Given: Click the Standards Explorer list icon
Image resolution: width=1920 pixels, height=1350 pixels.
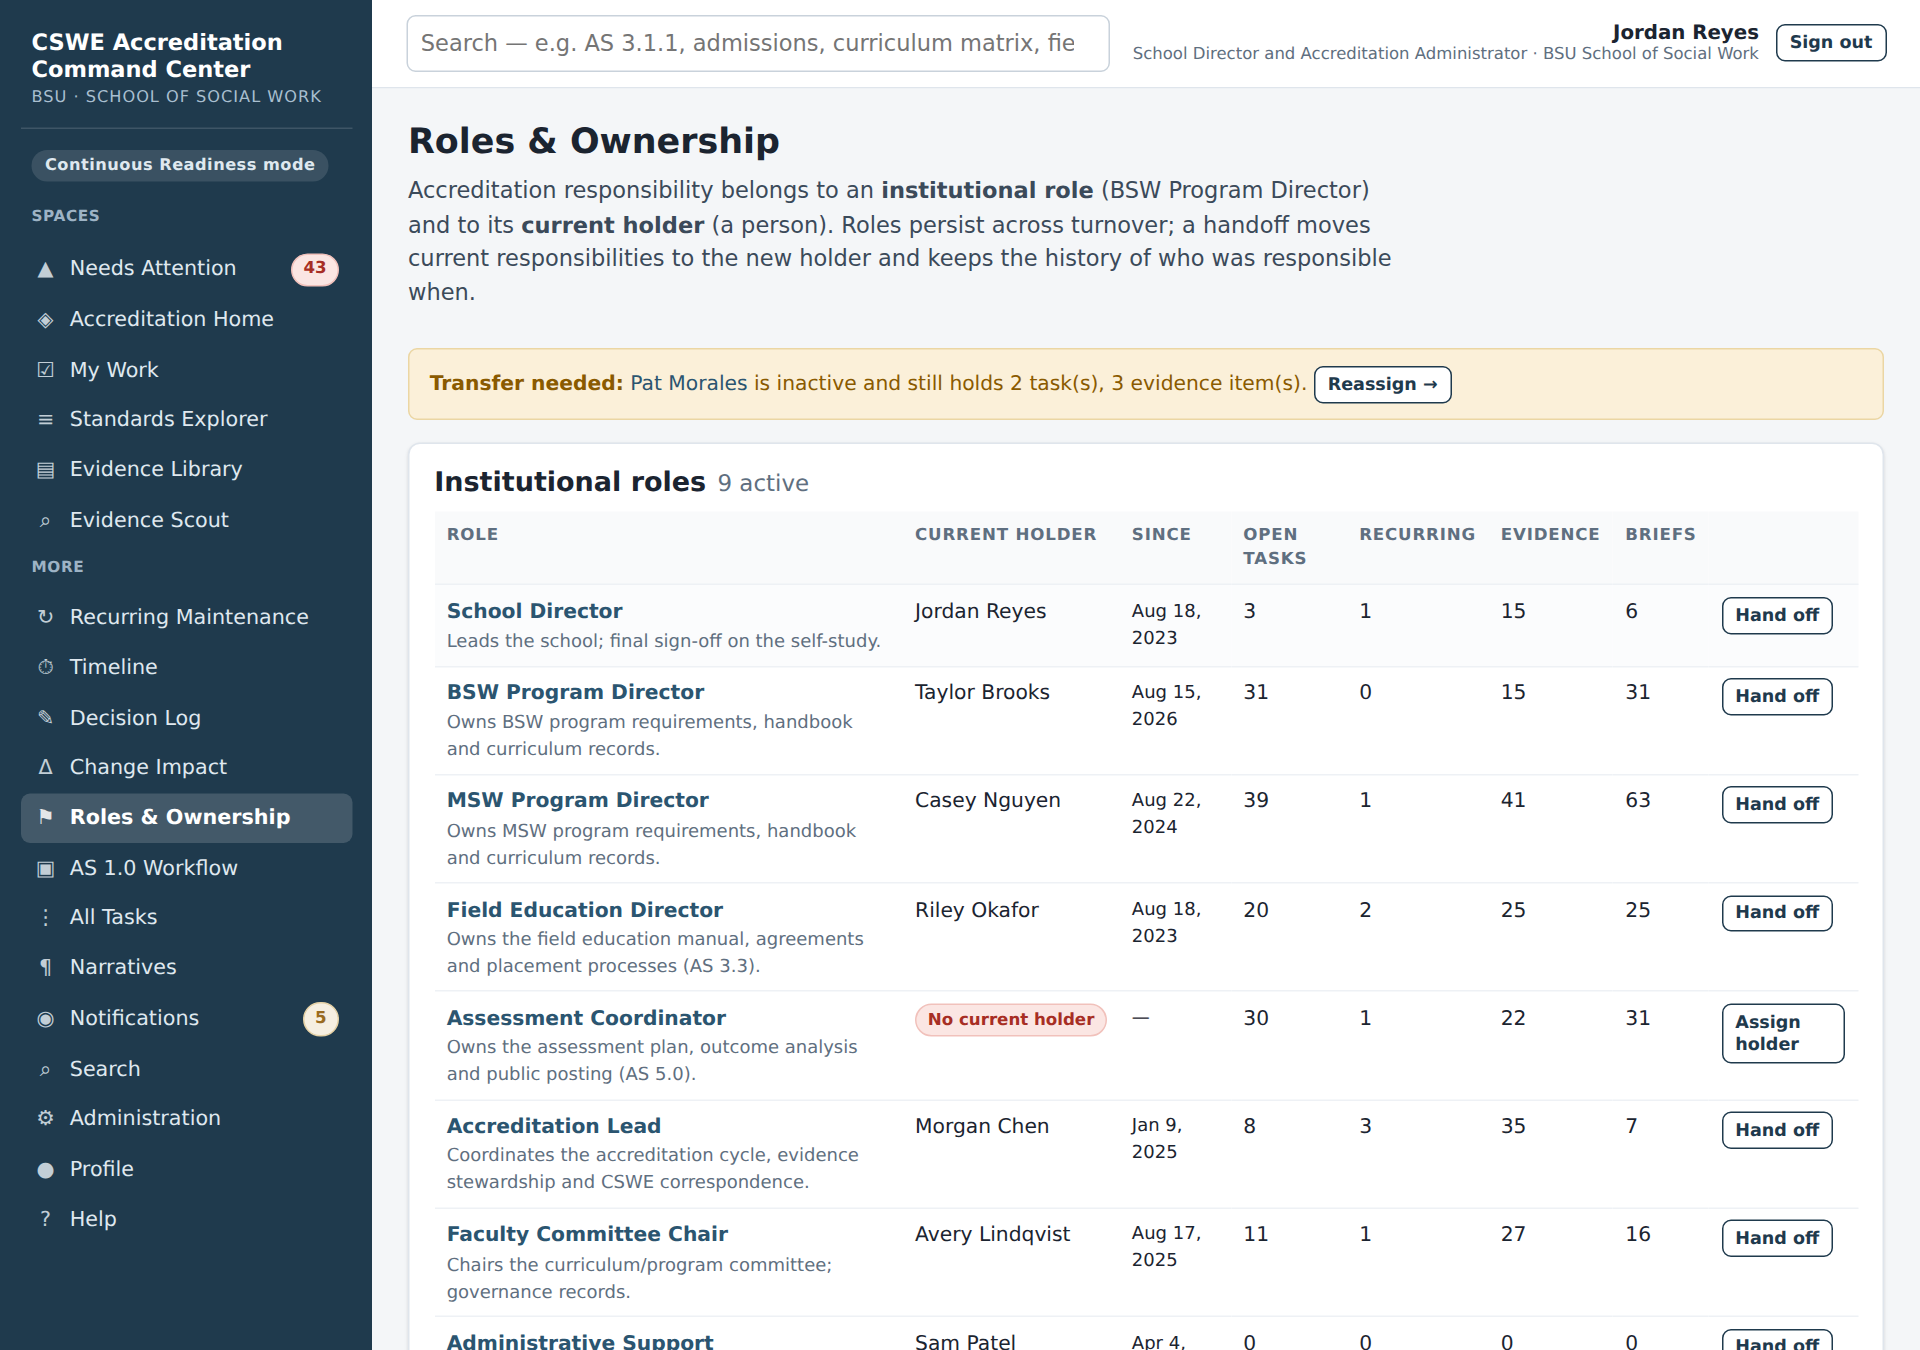Looking at the screenshot, I should pyautogui.click(x=45, y=420).
